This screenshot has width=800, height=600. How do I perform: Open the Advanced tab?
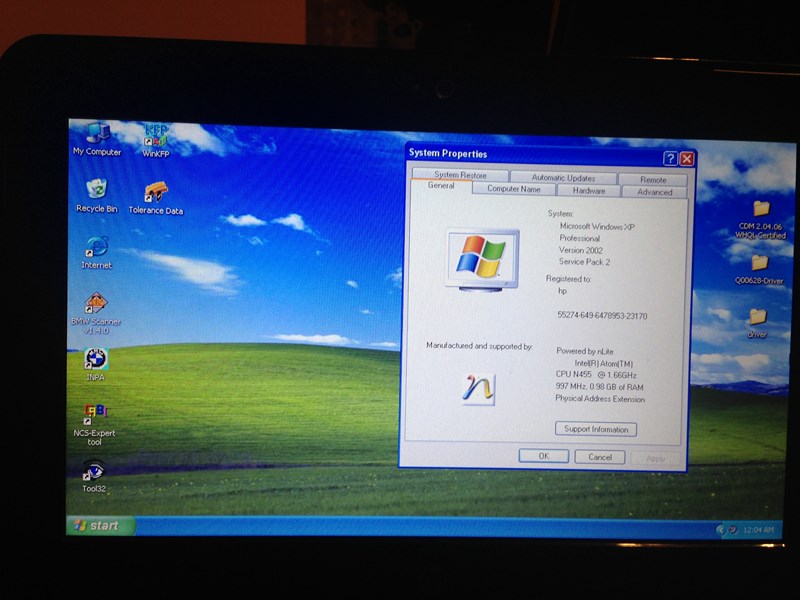pos(655,192)
